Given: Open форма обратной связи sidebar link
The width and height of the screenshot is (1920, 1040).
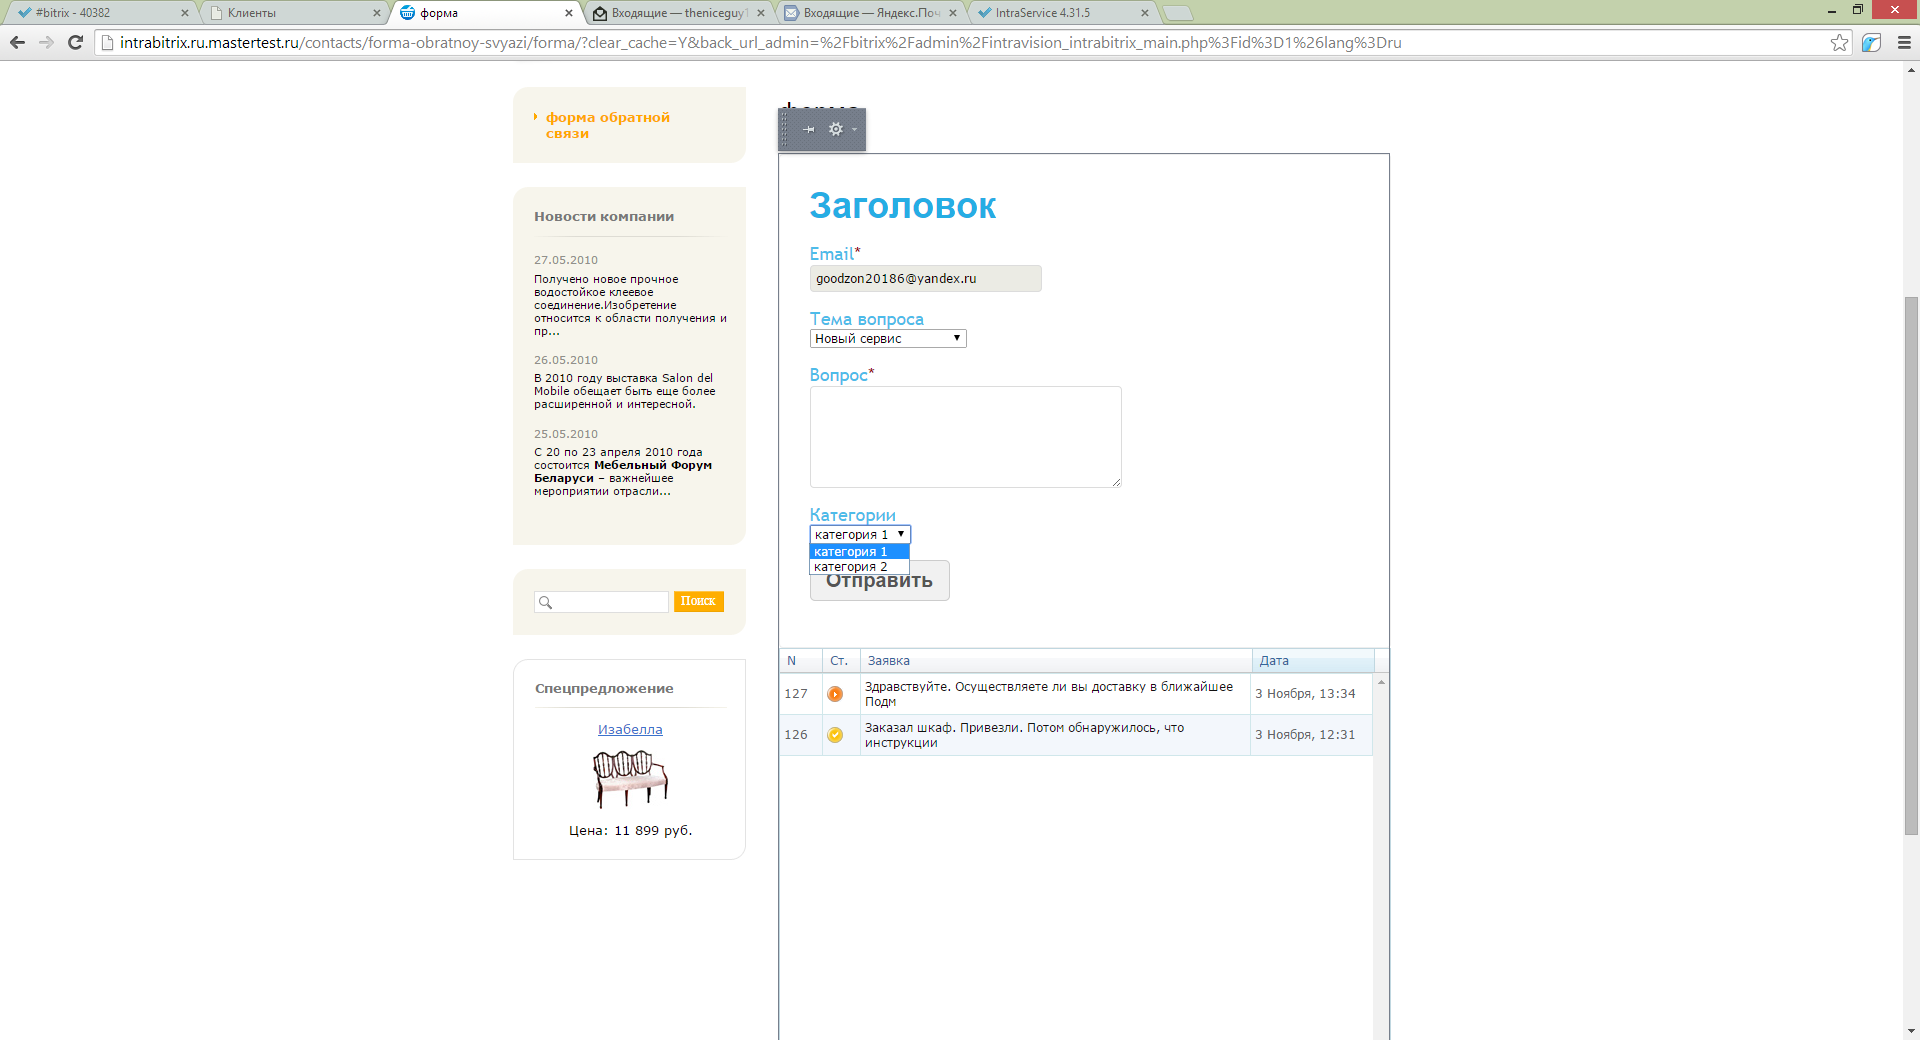Looking at the screenshot, I should (607, 125).
